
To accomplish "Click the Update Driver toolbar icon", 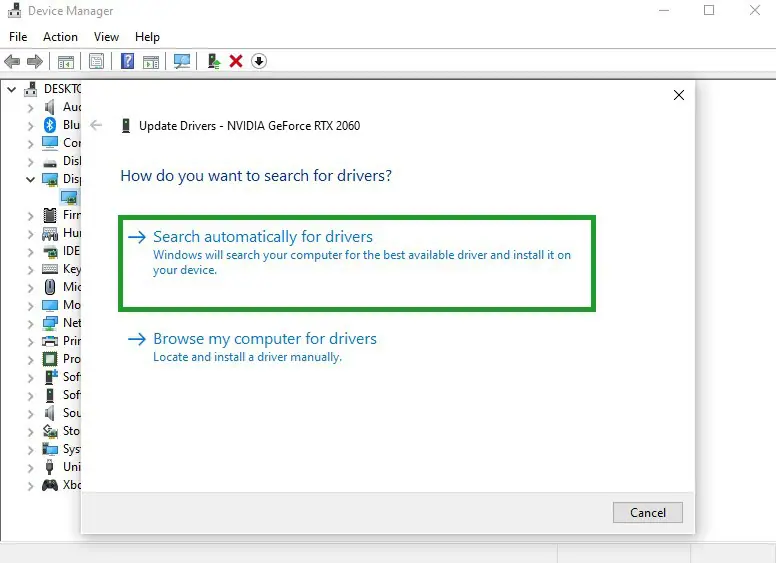I will coord(213,61).
